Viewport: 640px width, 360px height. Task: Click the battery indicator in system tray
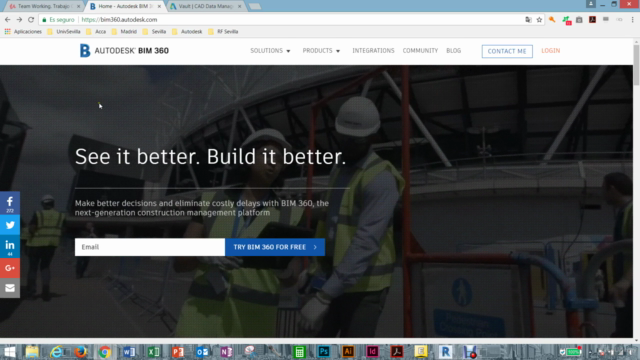[573, 352]
